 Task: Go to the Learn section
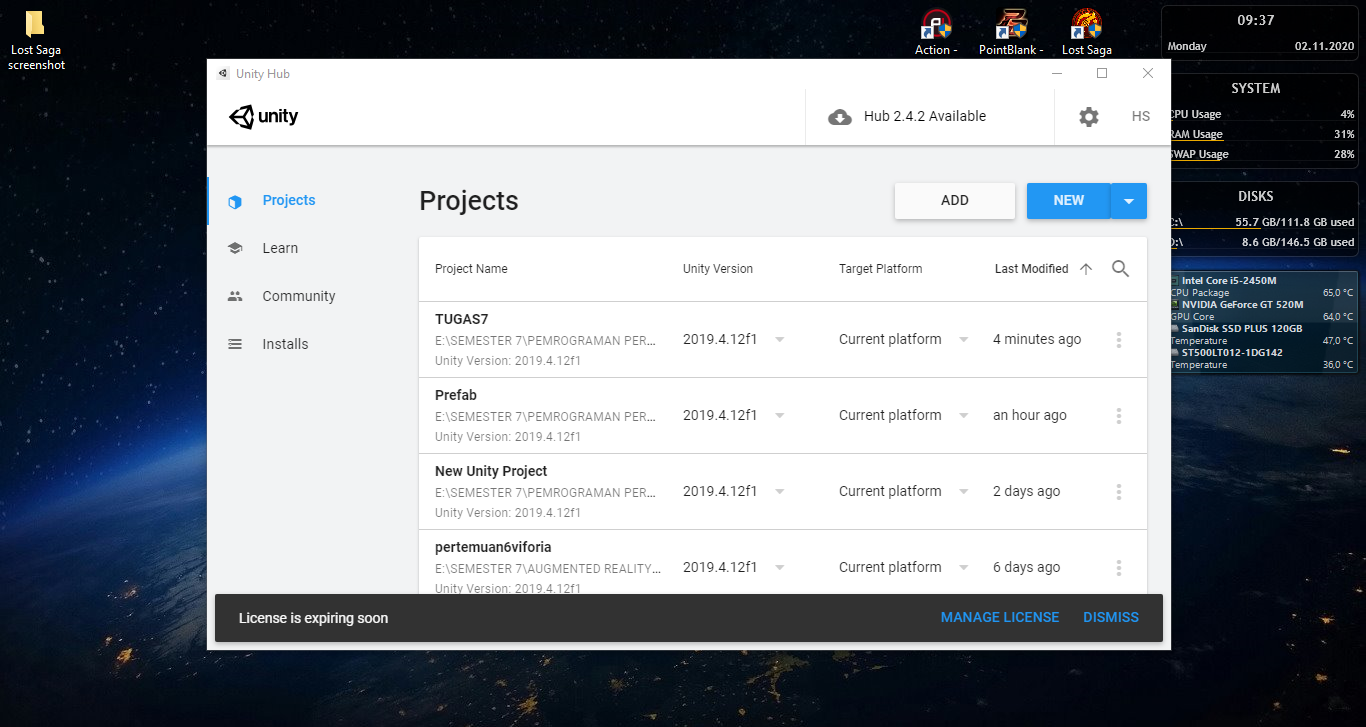click(280, 248)
